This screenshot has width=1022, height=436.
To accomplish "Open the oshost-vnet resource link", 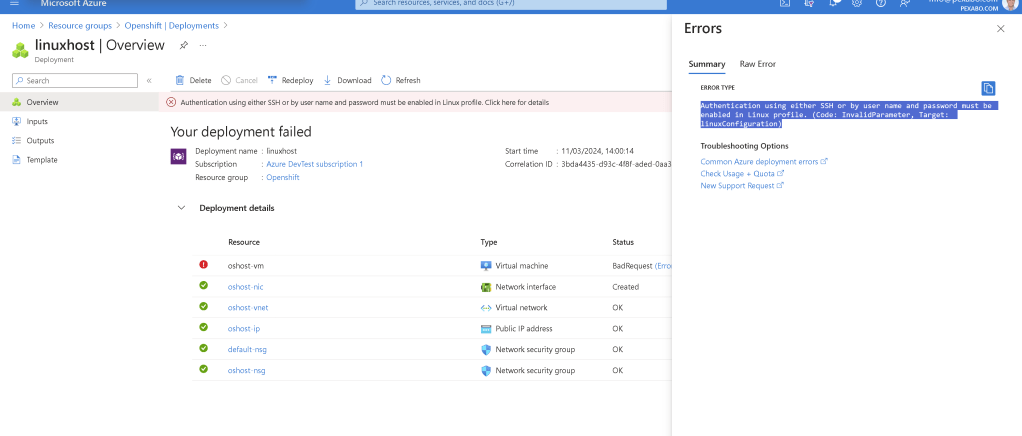I will click(248, 308).
